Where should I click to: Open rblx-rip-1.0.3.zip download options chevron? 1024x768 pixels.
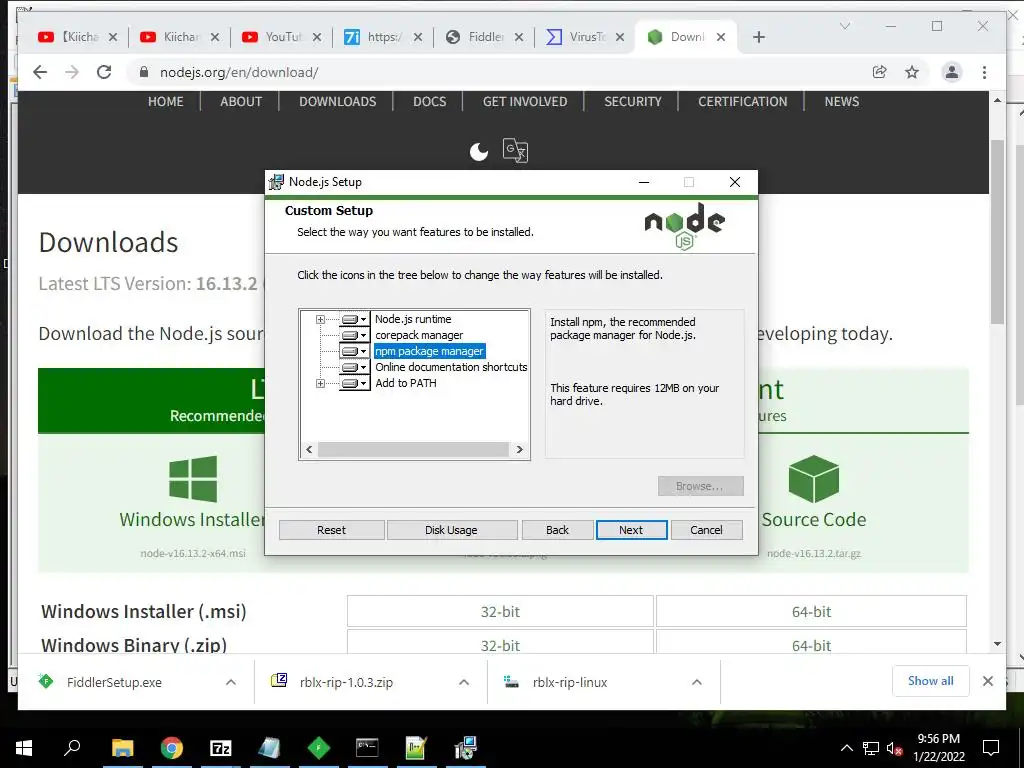pyautogui.click(x=464, y=682)
